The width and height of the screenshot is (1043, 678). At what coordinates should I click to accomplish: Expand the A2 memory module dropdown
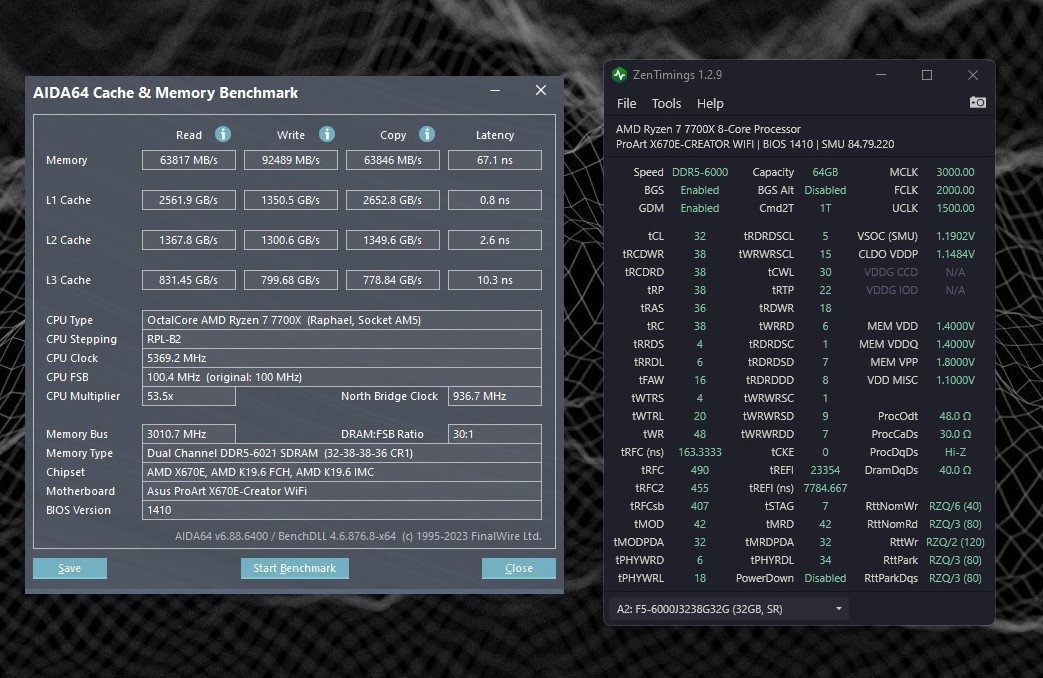(x=728, y=609)
